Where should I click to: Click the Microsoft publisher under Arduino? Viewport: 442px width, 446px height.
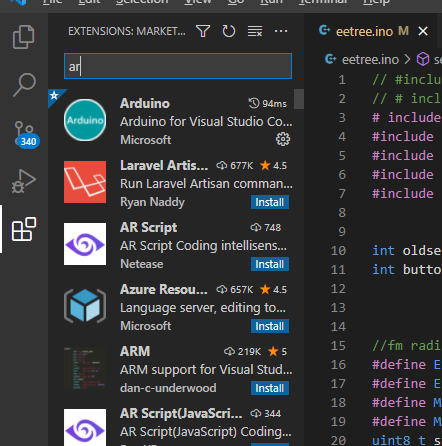point(146,140)
